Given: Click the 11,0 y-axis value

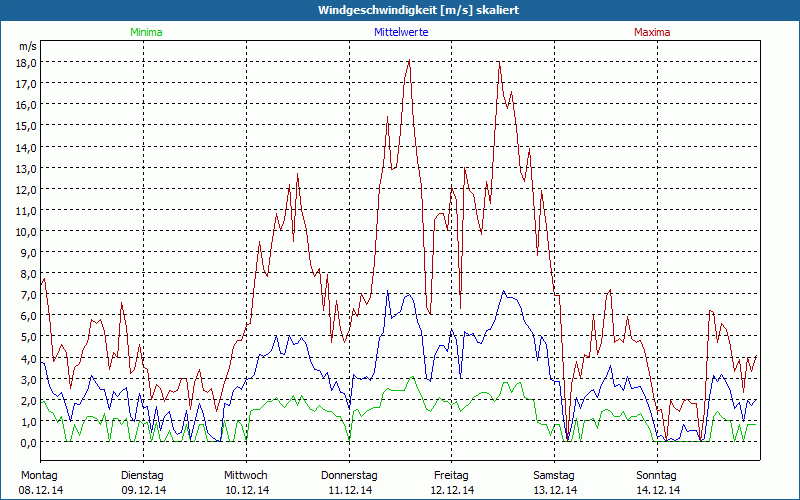Looking at the screenshot, I should tap(28, 211).
